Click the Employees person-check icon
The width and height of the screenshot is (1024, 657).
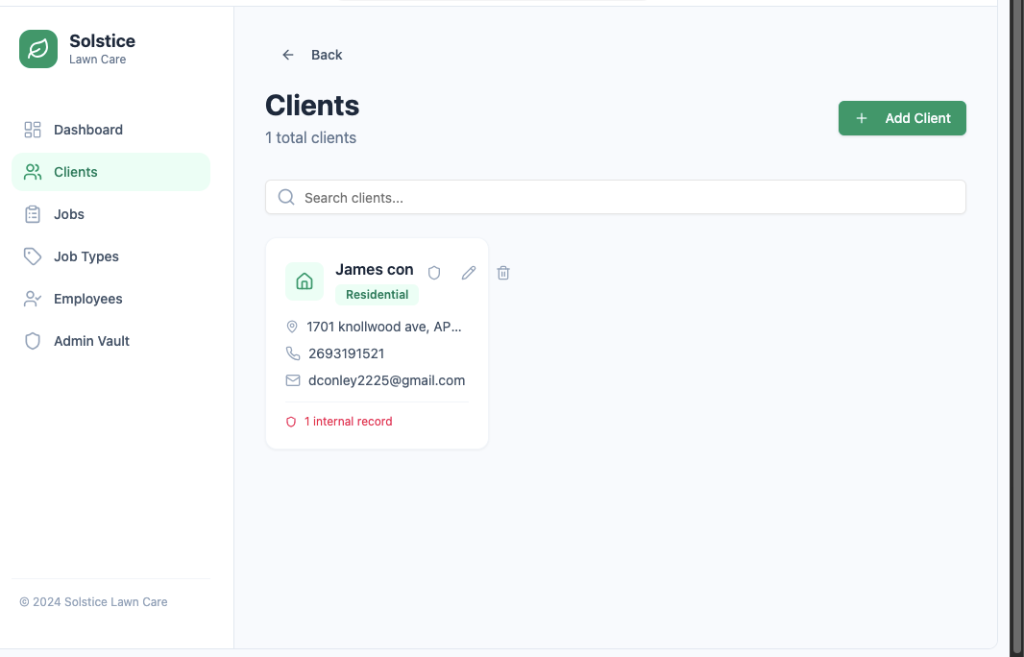pos(33,299)
